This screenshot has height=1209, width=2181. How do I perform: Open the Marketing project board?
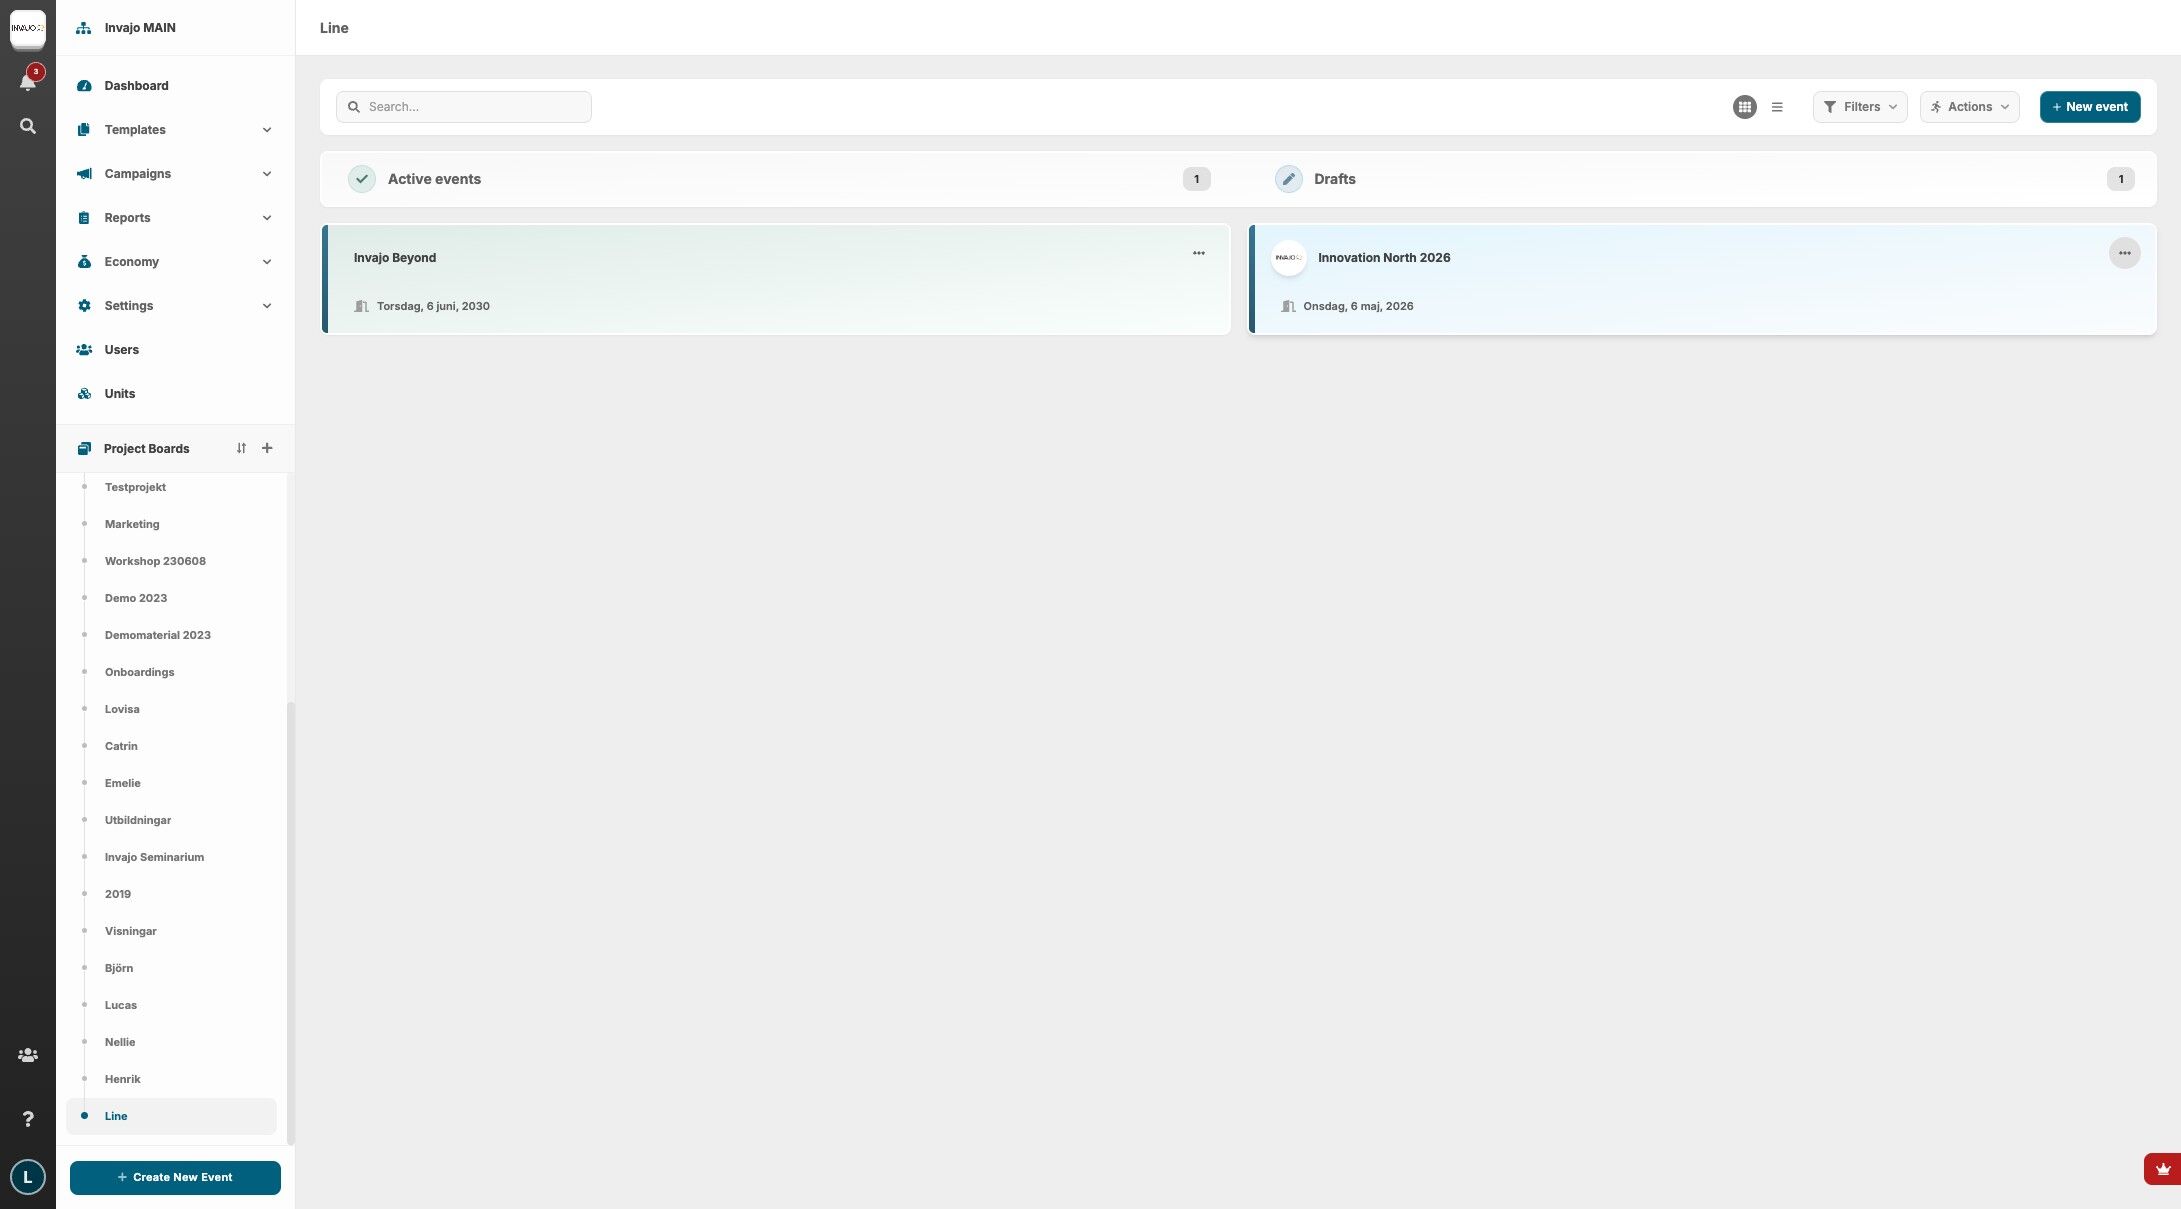[x=132, y=524]
